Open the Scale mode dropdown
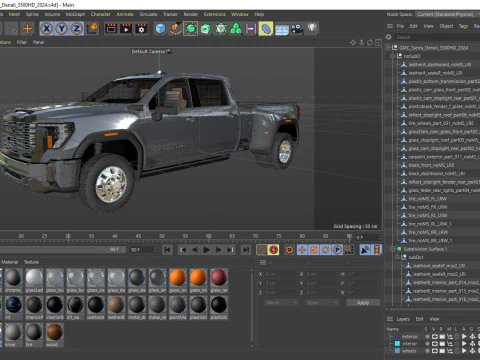The height and width of the screenshot is (360, 480). point(322,303)
